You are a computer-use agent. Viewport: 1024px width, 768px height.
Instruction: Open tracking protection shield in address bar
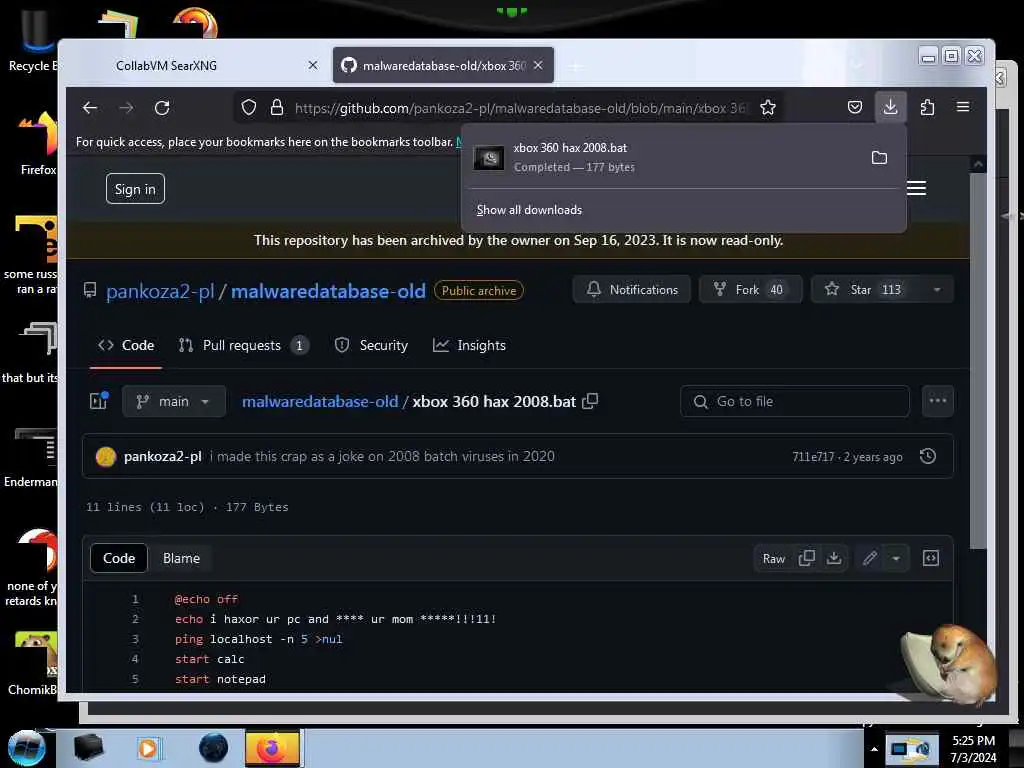pyautogui.click(x=249, y=108)
